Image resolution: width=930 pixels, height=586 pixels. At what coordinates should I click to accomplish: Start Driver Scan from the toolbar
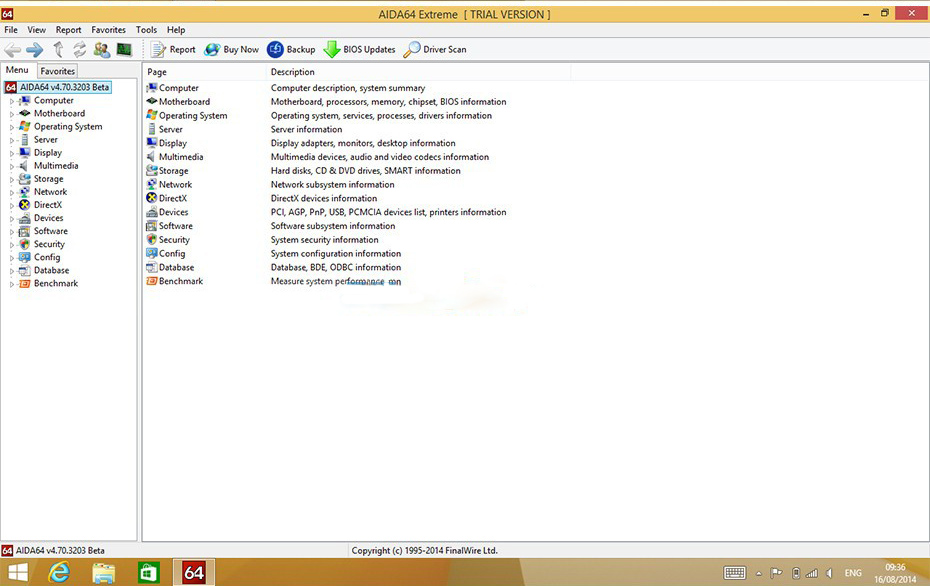coord(435,50)
